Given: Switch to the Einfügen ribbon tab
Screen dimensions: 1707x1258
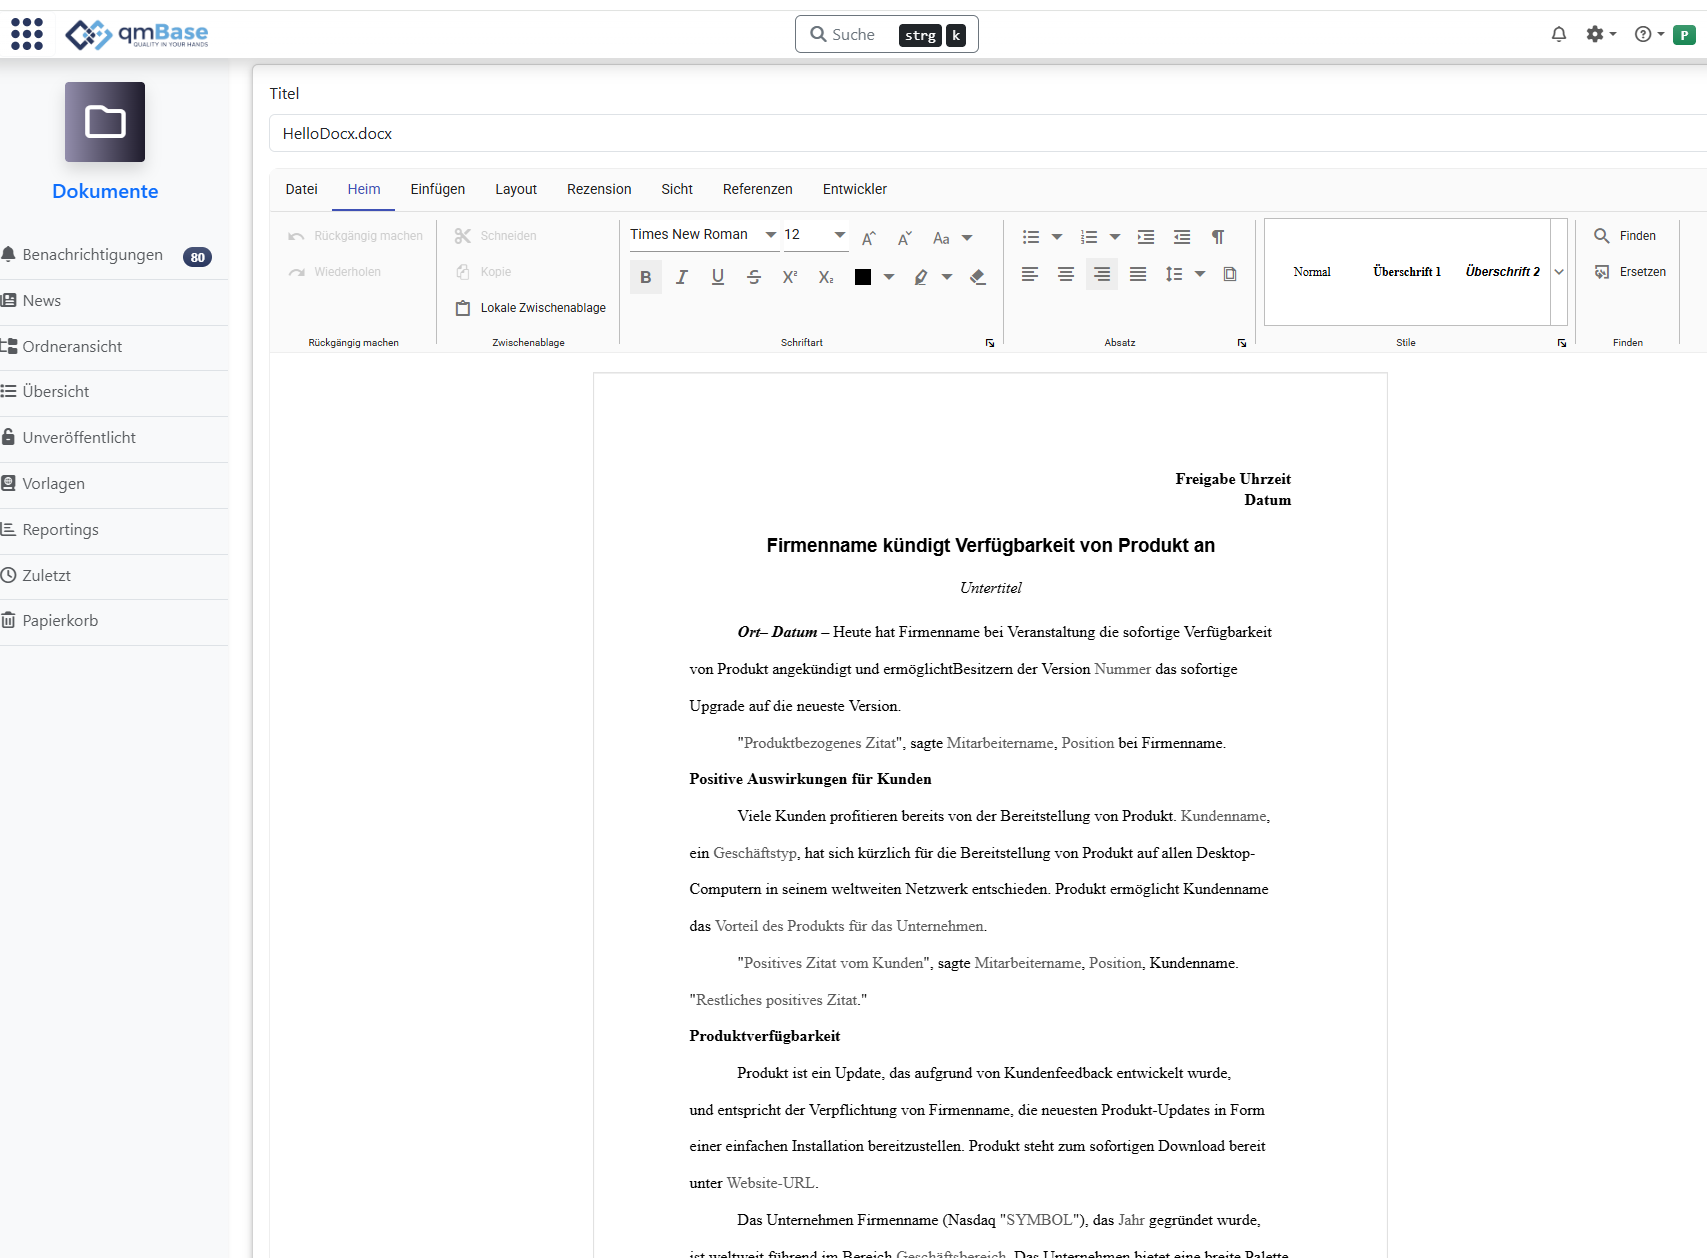Looking at the screenshot, I should point(437,189).
